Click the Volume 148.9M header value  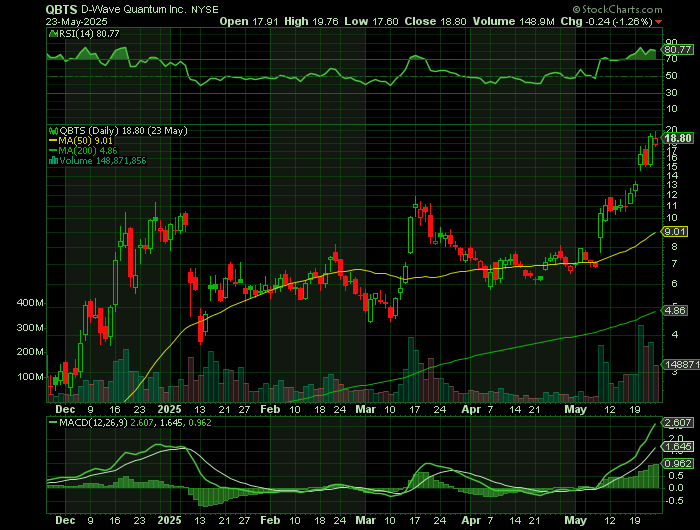tap(514, 21)
